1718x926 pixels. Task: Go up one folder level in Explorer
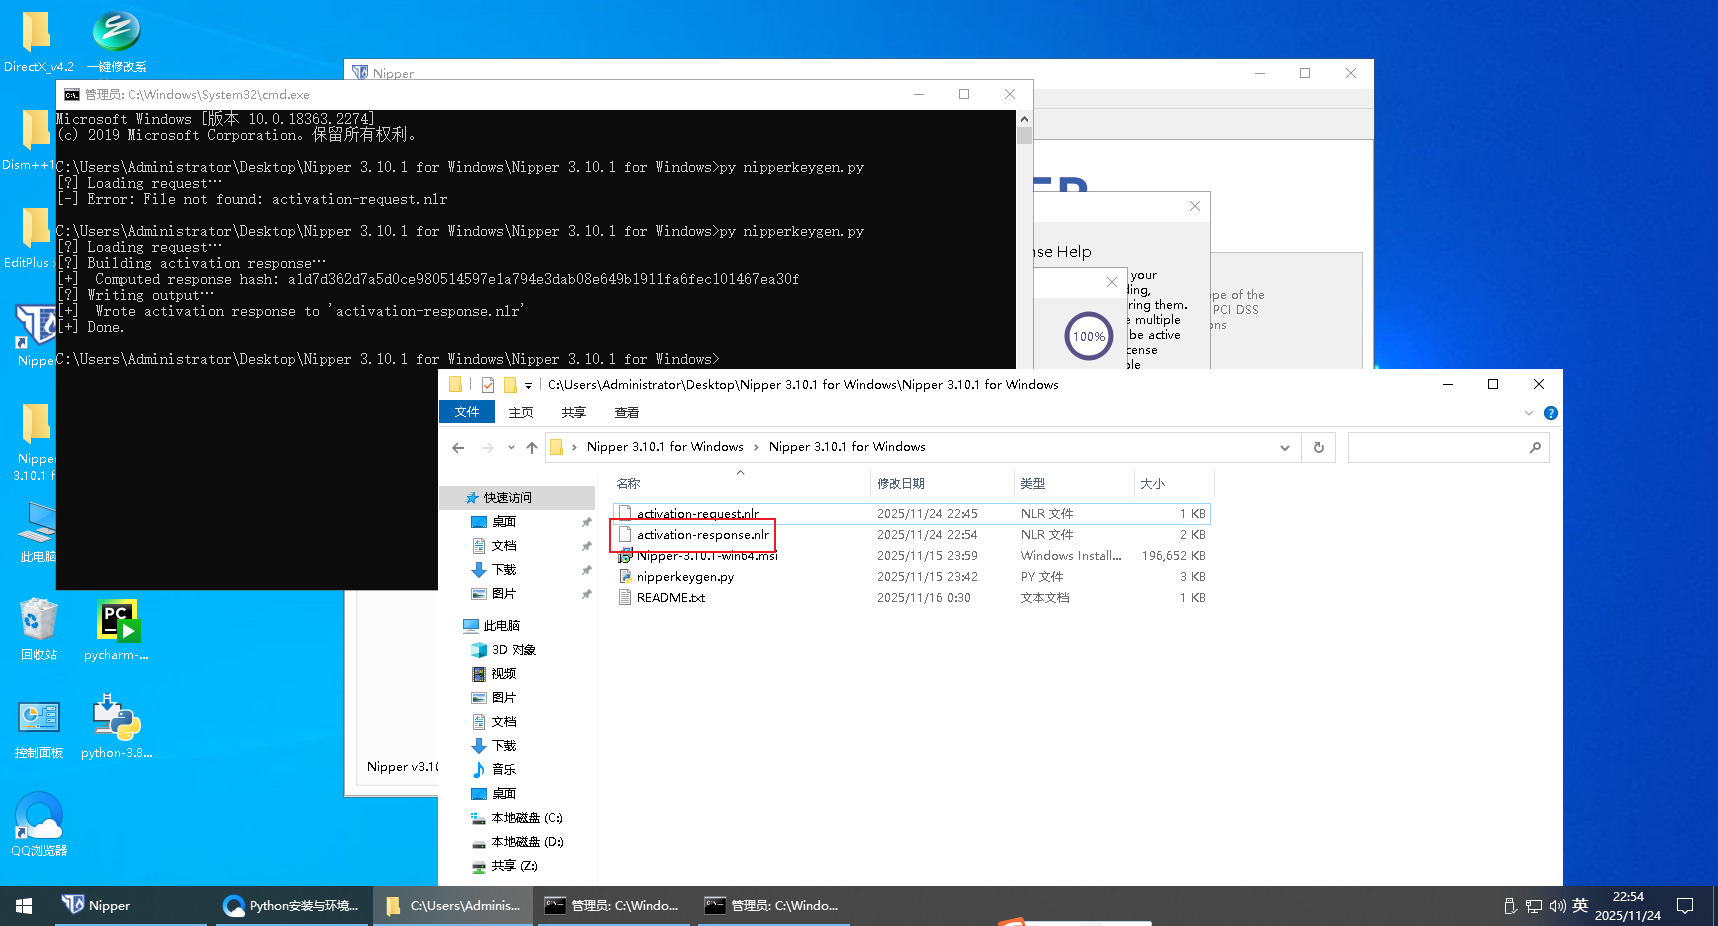(x=532, y=448)
